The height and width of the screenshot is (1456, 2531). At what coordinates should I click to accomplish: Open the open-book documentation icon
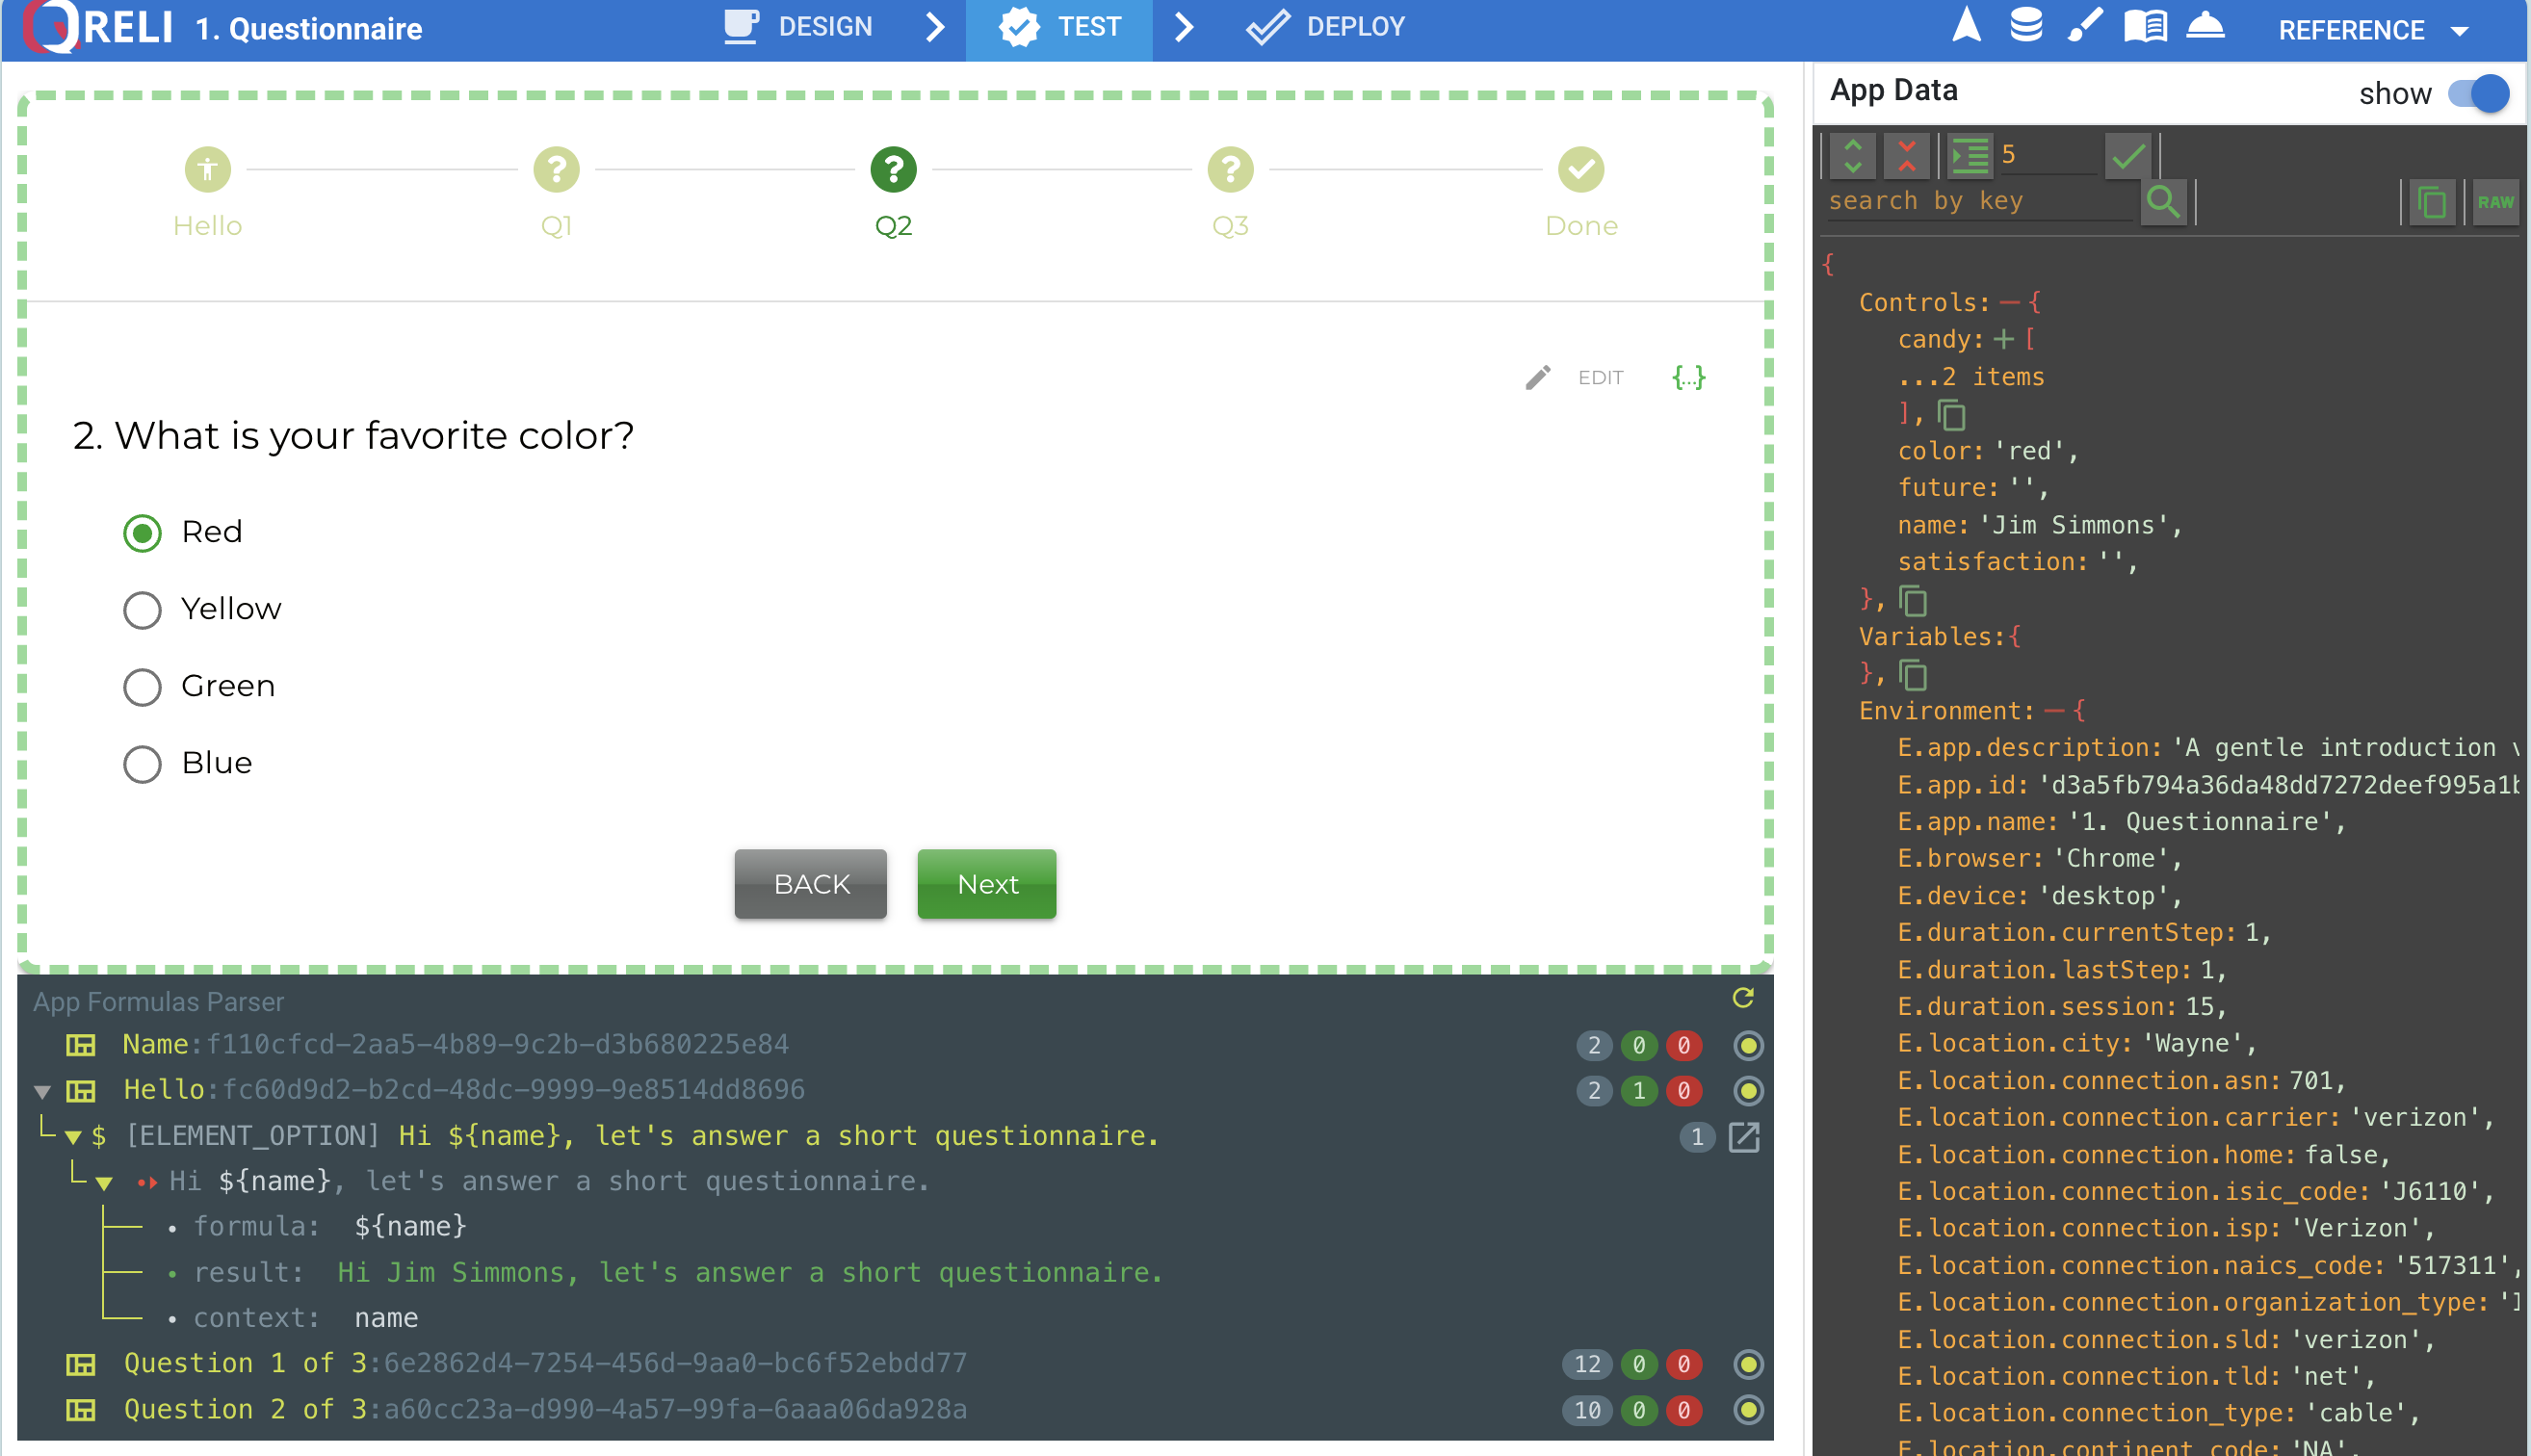2145,25
